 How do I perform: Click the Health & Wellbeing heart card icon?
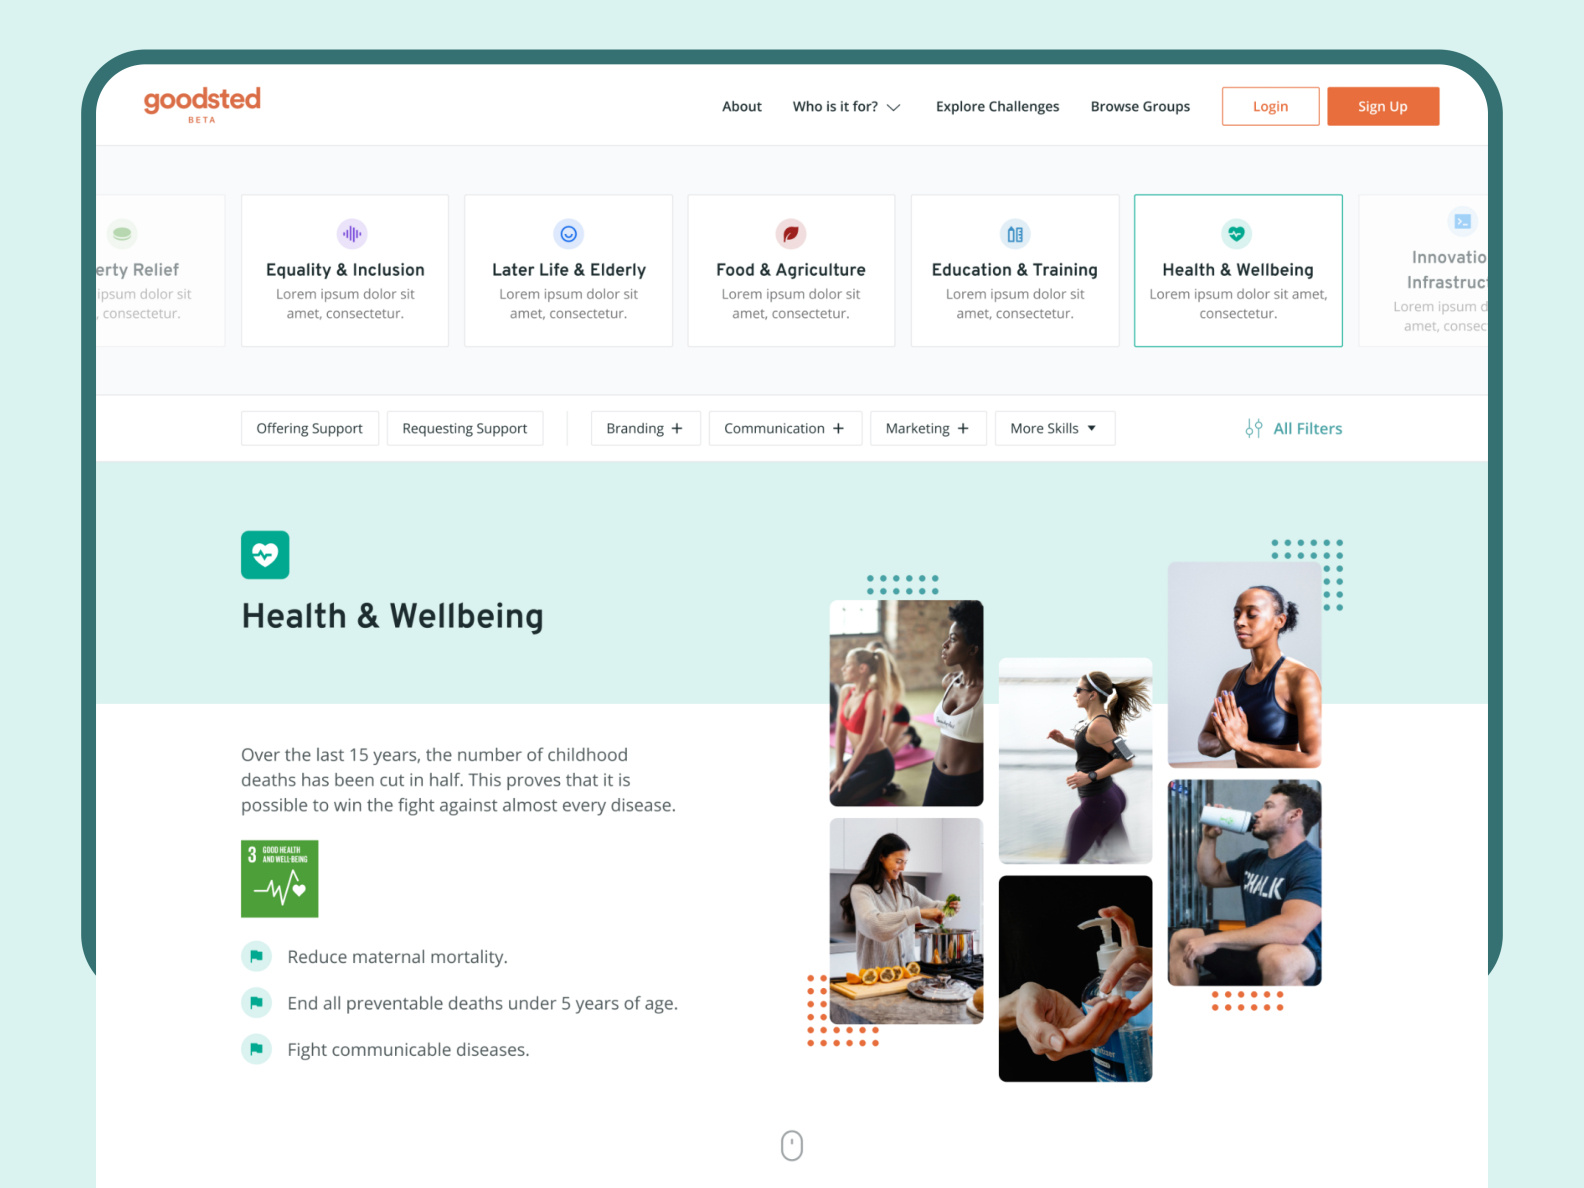pos(1237,234)
